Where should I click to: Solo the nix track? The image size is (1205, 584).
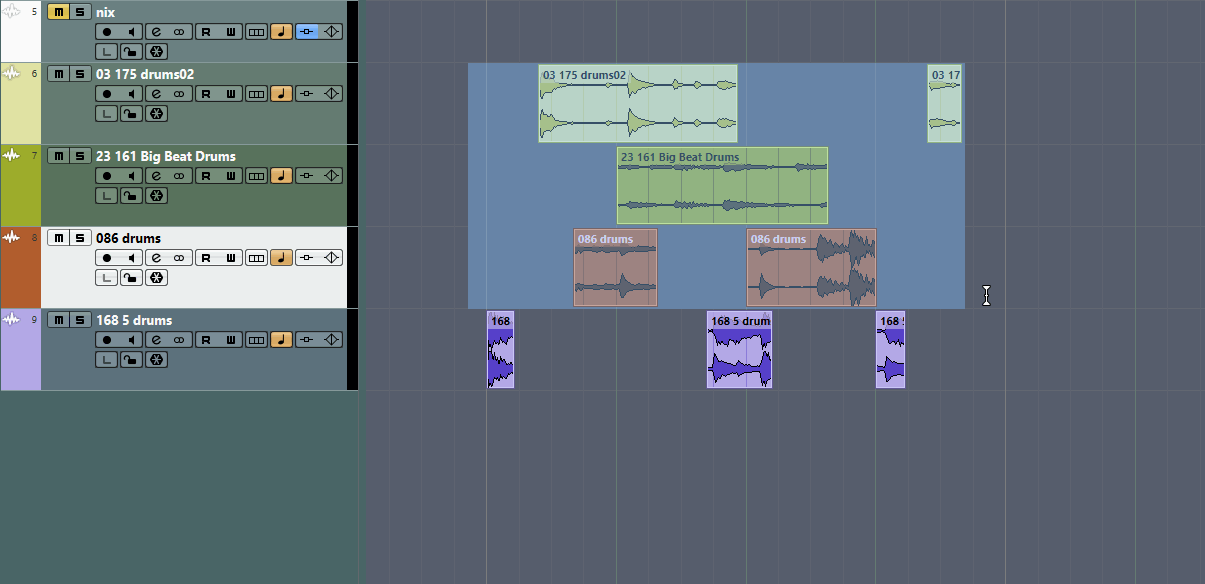[78, 12]
